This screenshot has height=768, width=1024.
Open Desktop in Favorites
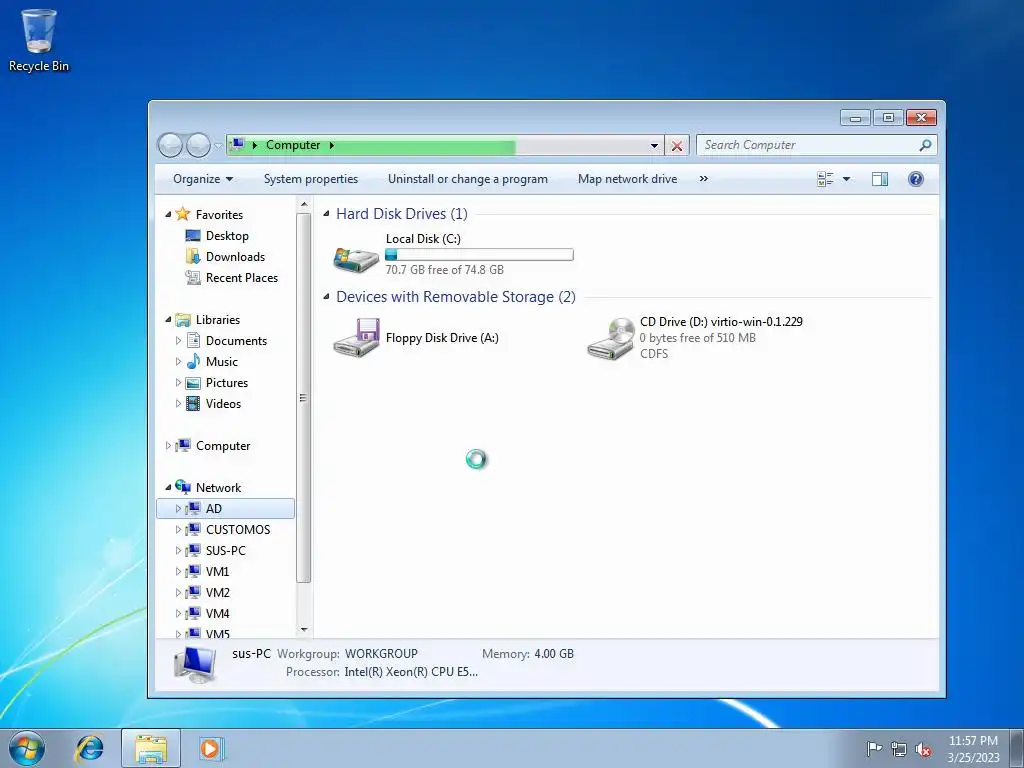pyautogui.click(x=227, y=236)
